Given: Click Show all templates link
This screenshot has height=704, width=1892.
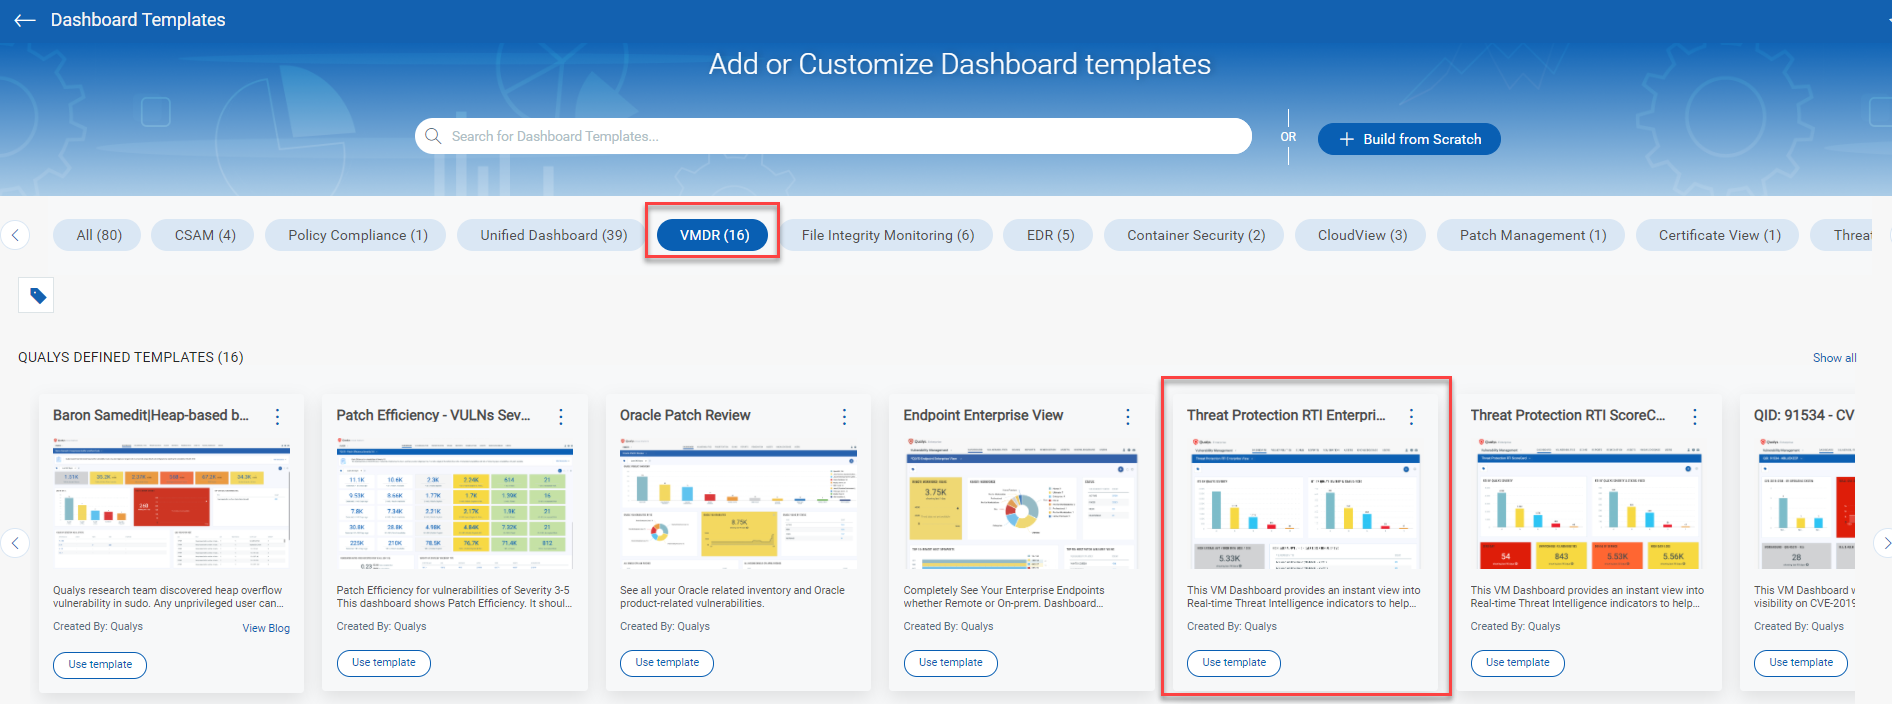Looking at the screenshot, I should (1834, 358).
